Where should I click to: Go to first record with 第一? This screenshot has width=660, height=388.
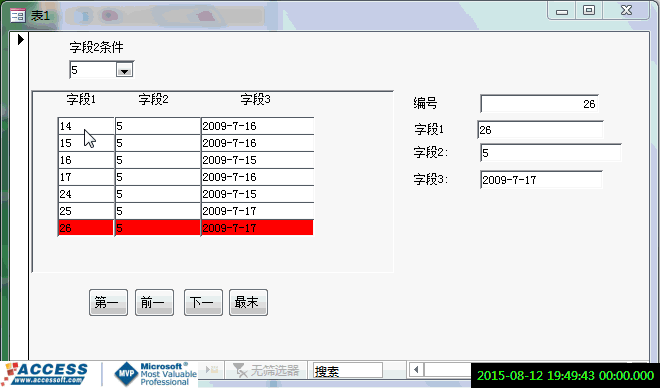[108, 302]
